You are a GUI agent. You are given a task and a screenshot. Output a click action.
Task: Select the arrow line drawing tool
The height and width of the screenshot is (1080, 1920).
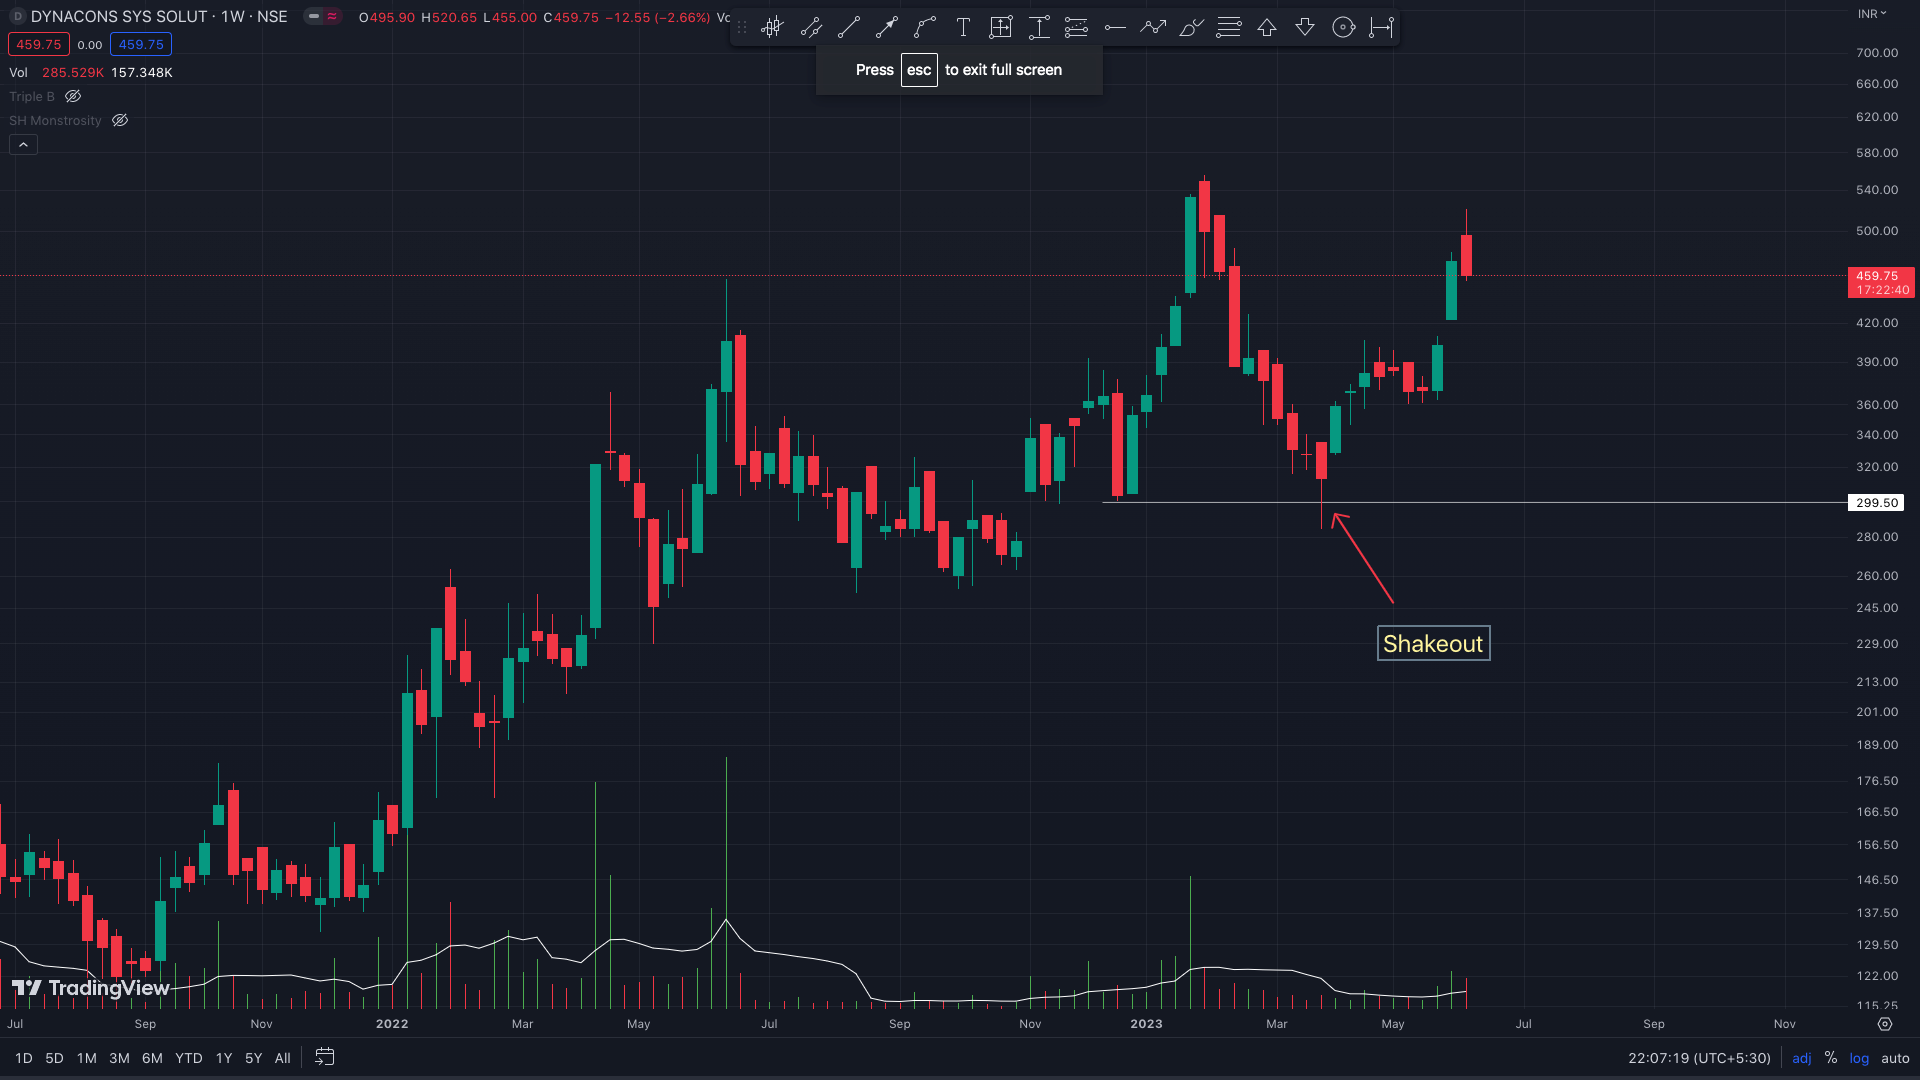(x=886, y=28)
